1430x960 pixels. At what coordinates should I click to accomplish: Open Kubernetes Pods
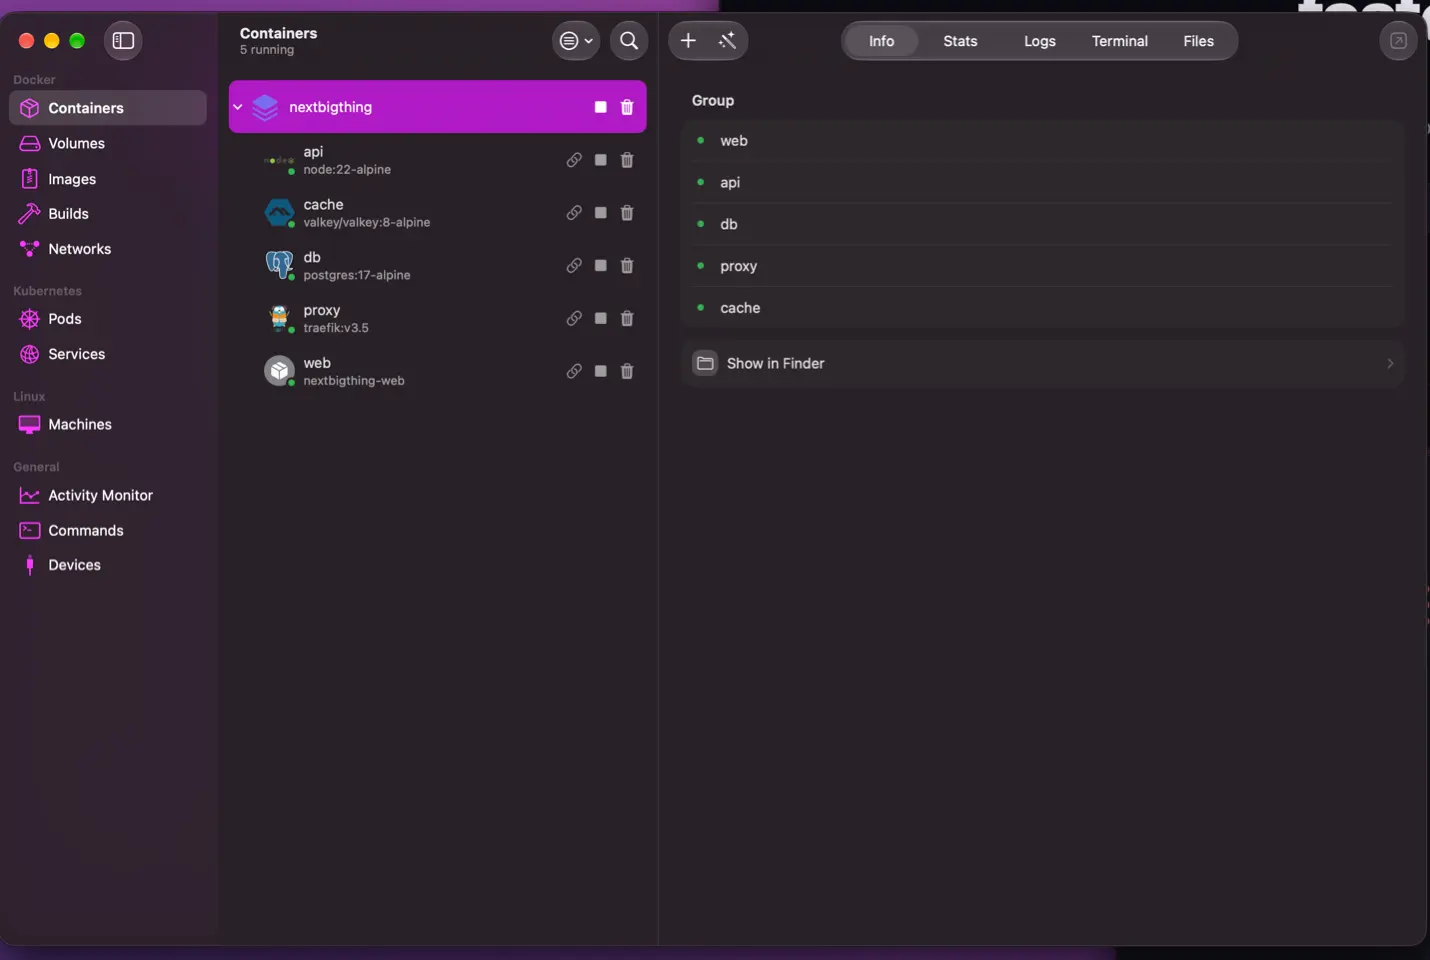point(108,319)
